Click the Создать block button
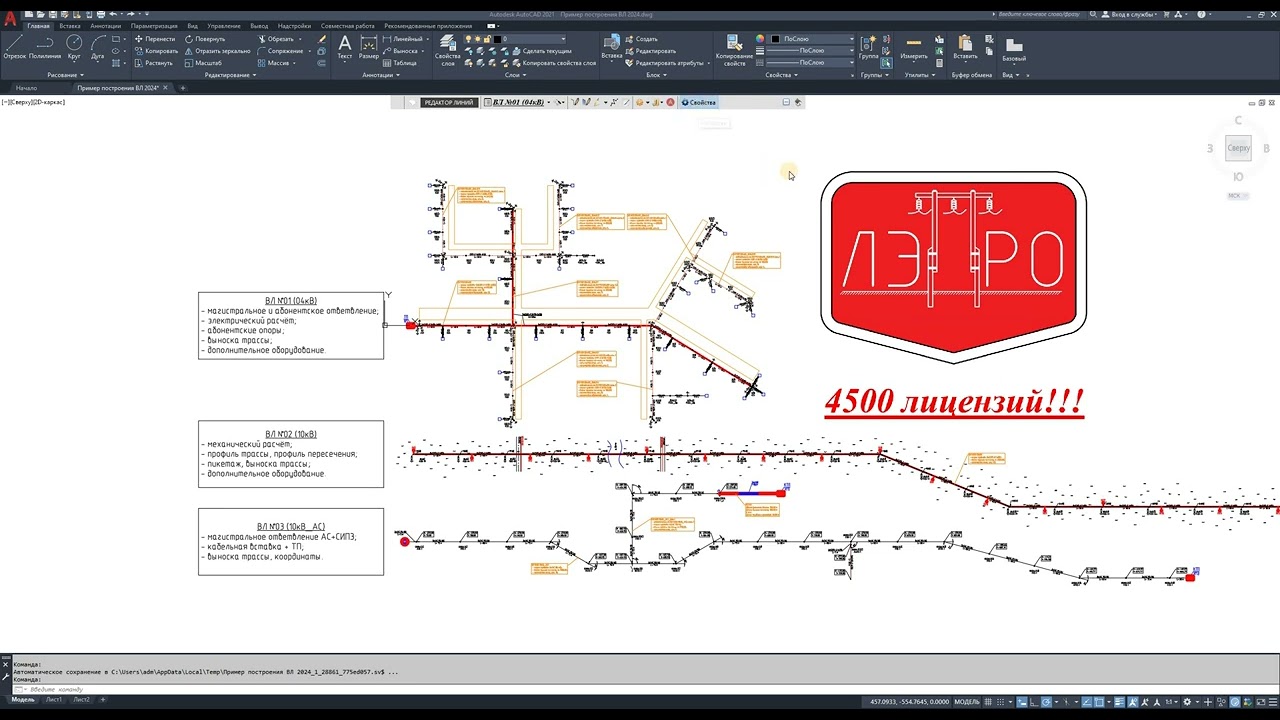 pyautogui.click(x=641, y=39)
